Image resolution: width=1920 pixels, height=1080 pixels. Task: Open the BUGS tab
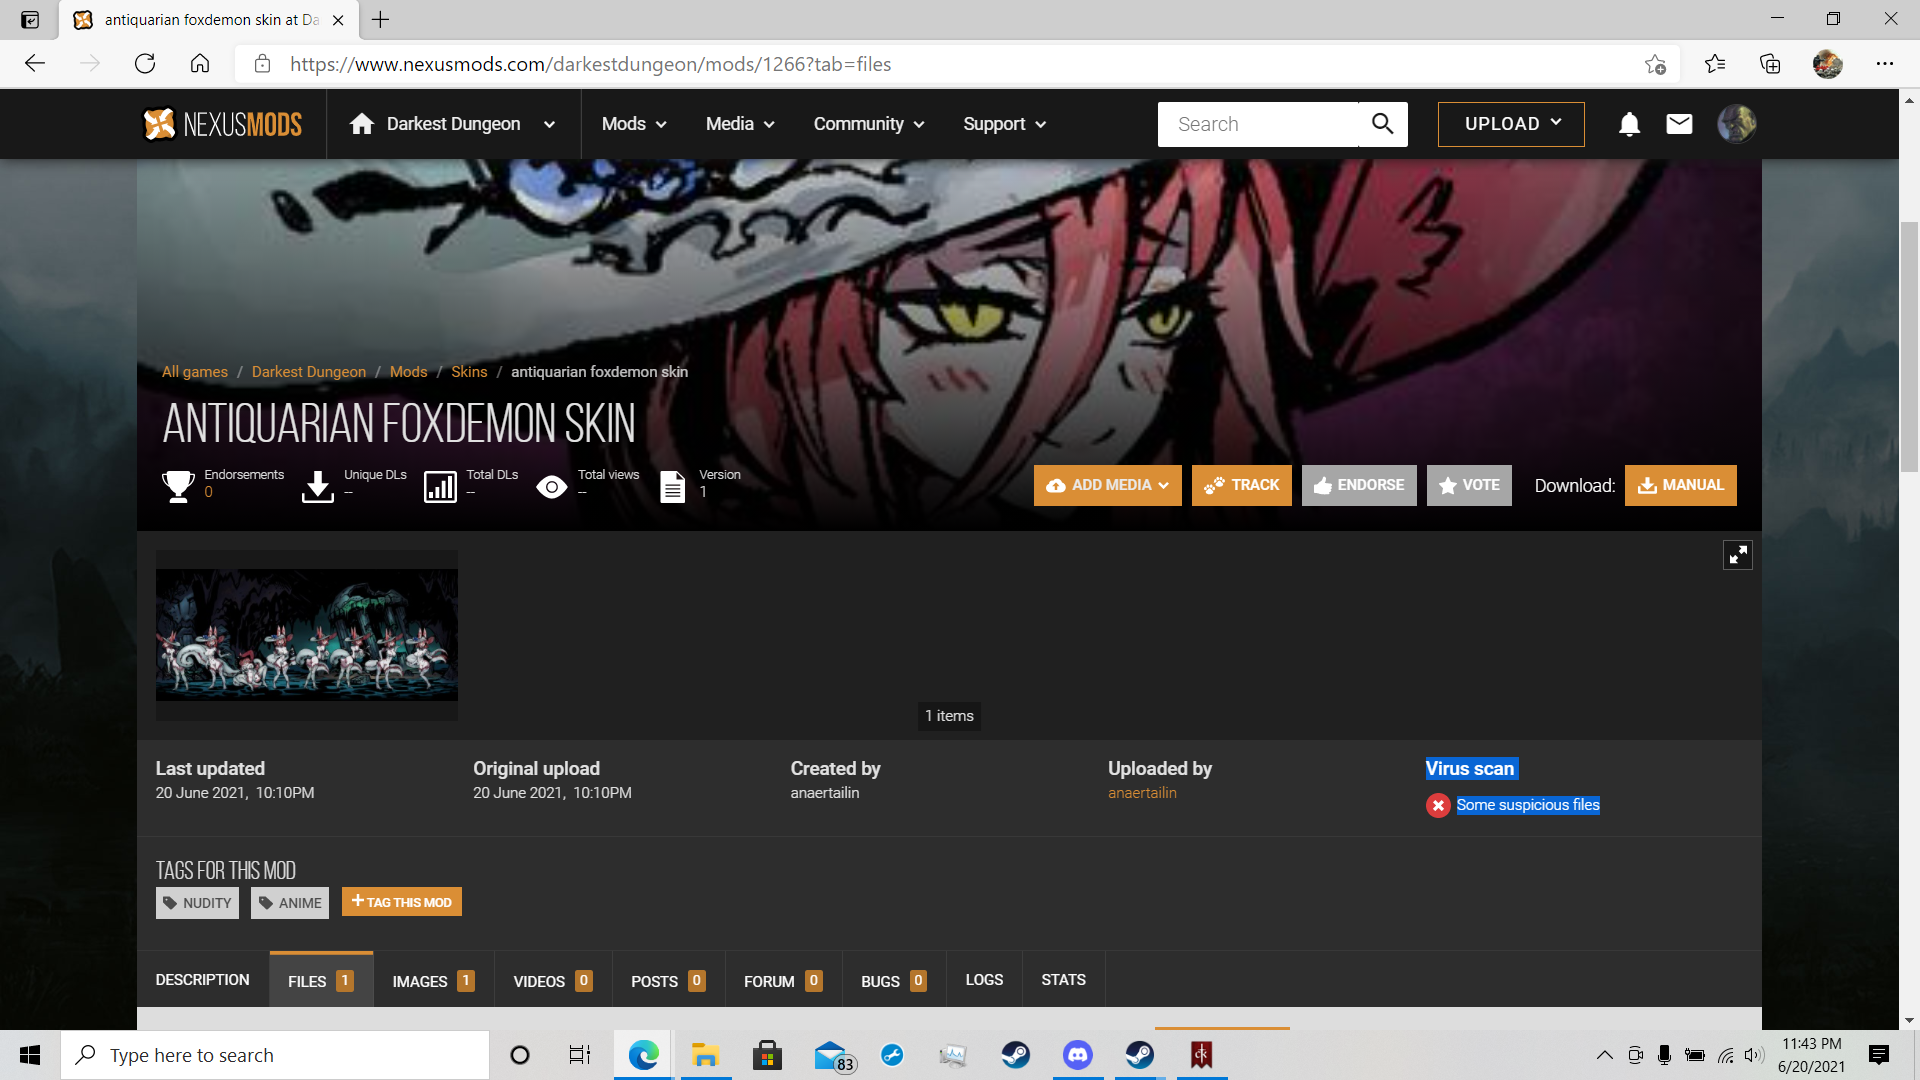pos(894,981)
